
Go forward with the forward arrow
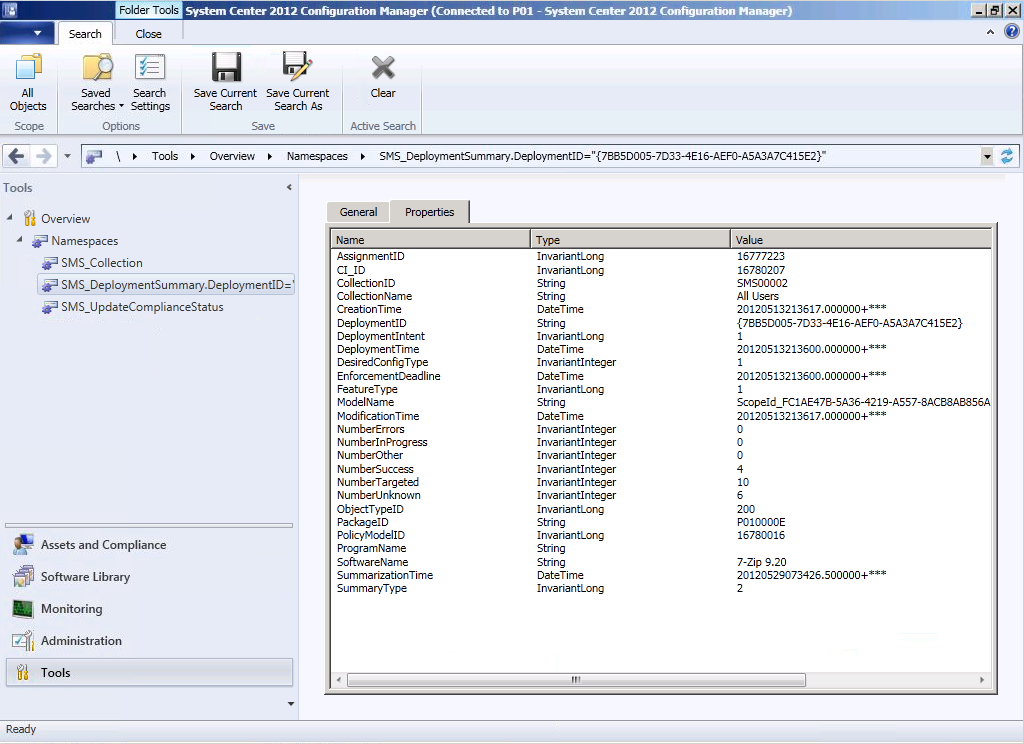(44, 156)
